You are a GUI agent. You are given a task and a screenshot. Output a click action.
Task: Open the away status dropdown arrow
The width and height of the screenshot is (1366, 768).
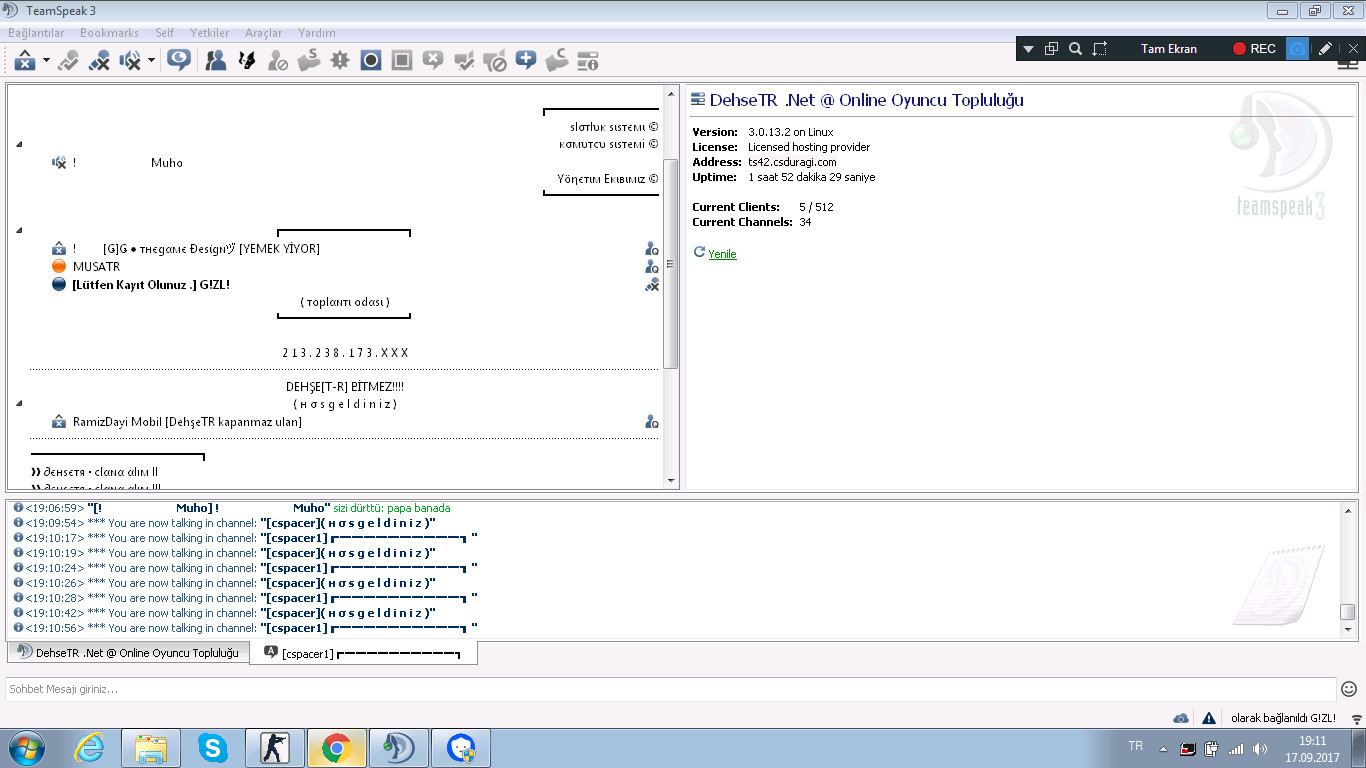pyautogui.click(x=46, y=61)
